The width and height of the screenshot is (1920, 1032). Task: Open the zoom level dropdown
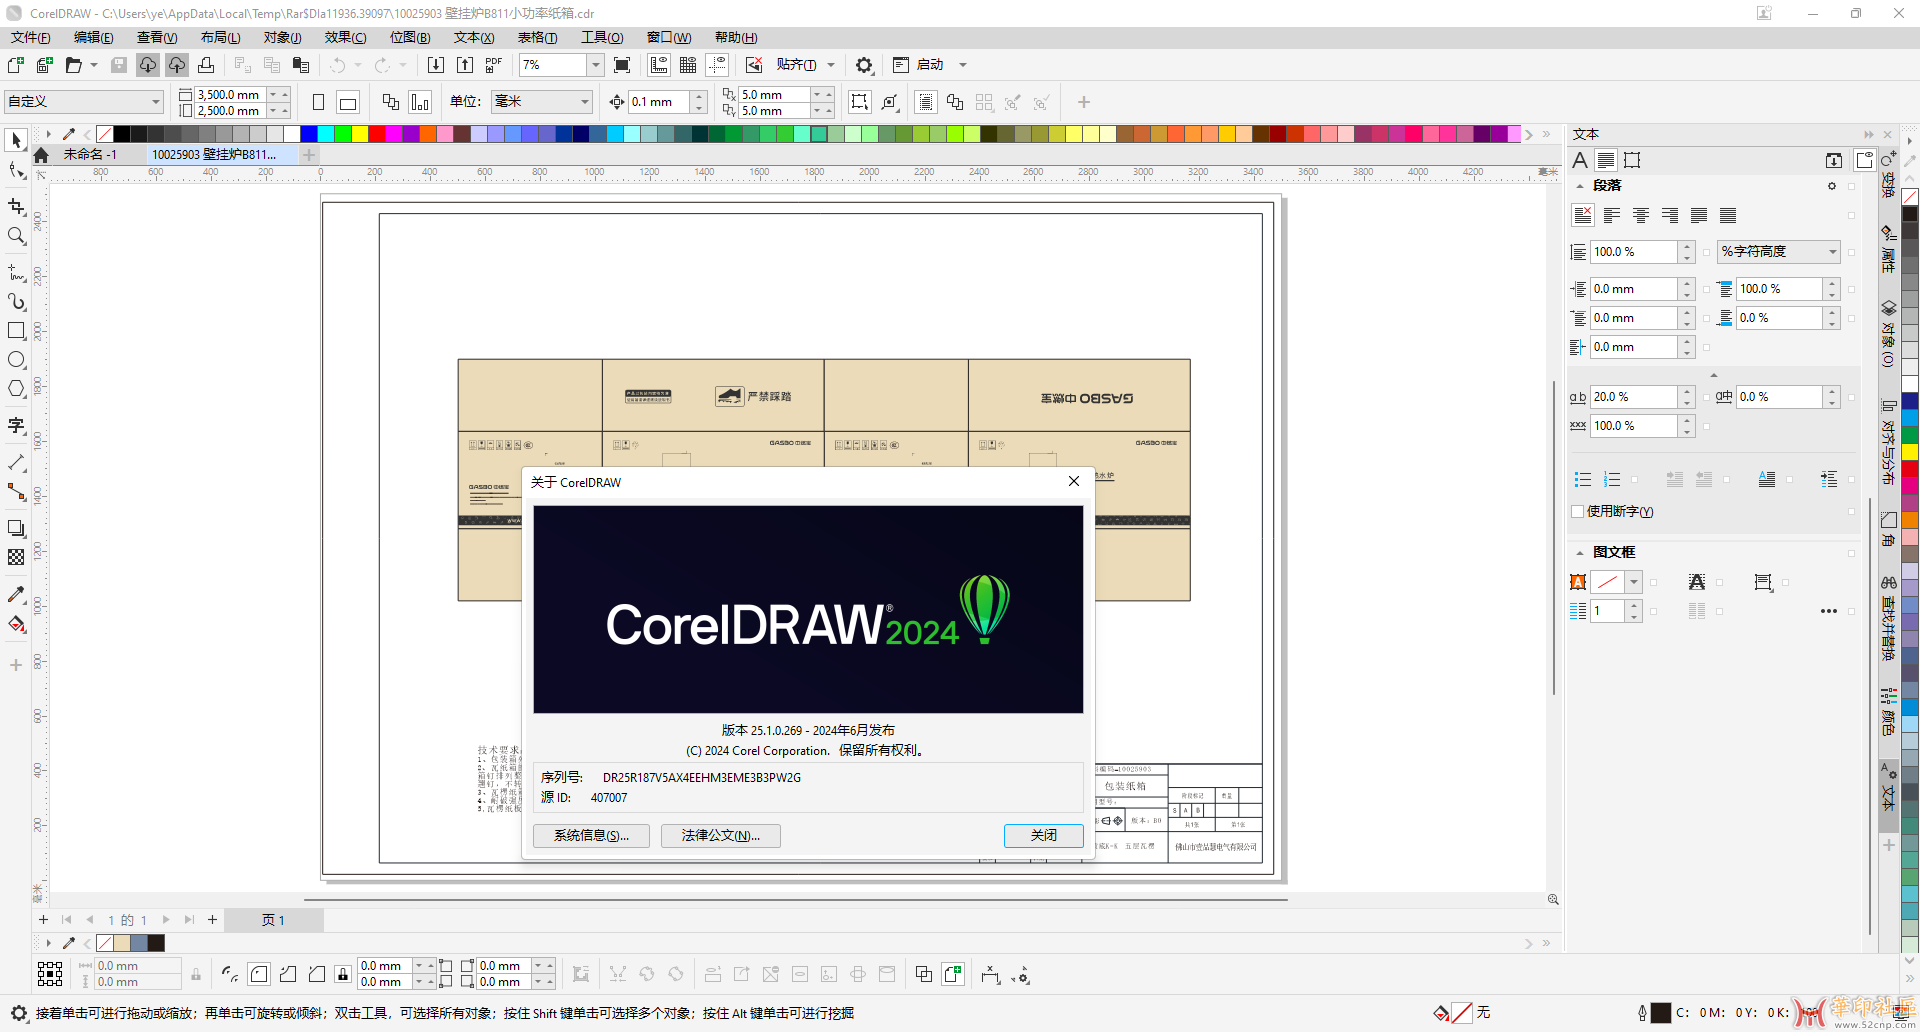[595, 65]
